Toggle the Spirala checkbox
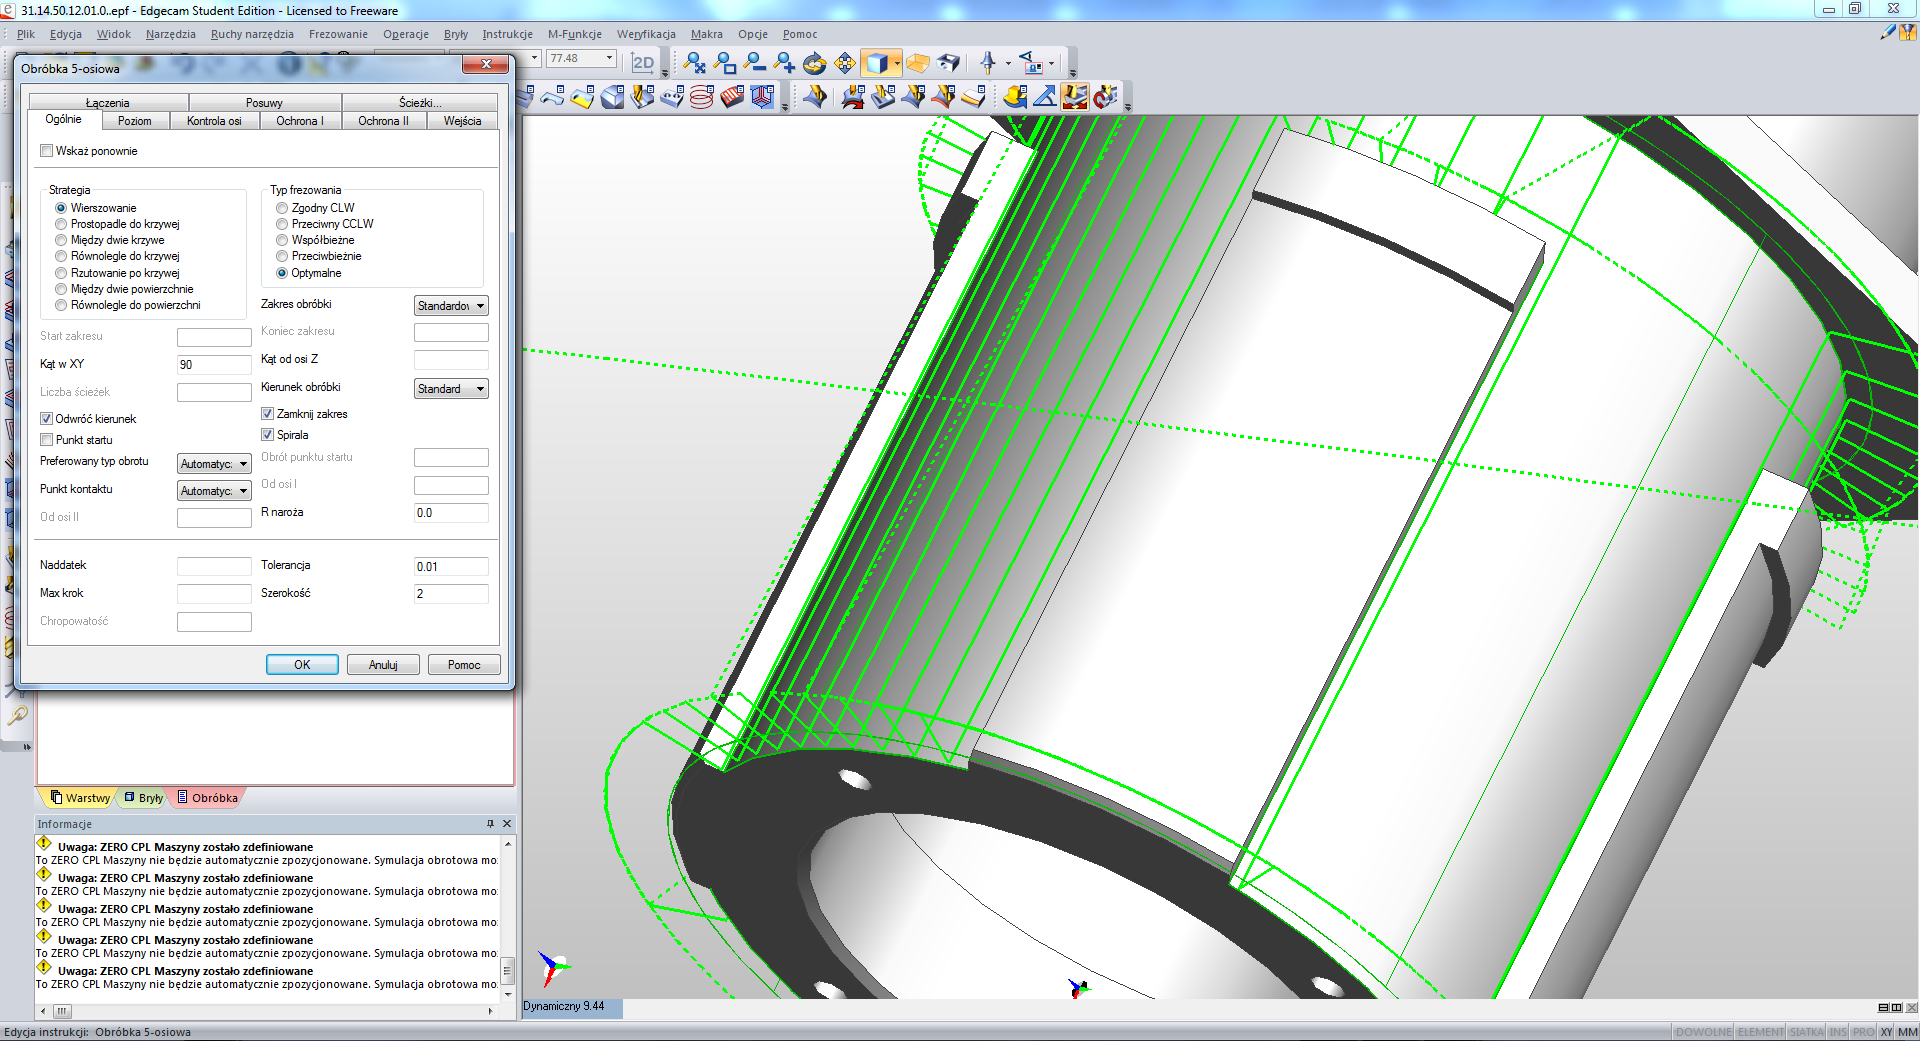1922x1041 pixels. coord(267,435)
